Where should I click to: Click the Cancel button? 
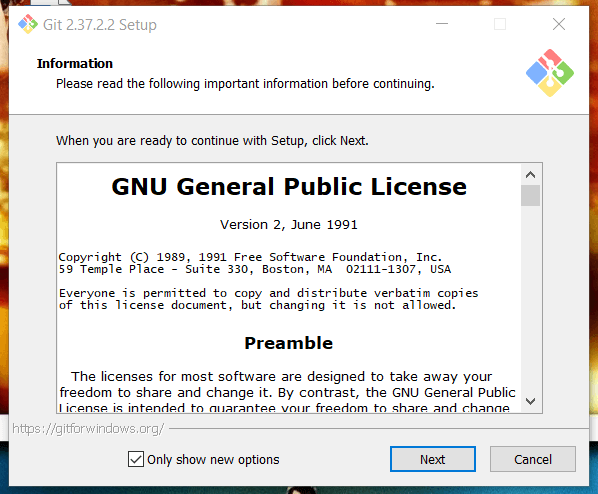coord(532,459)
